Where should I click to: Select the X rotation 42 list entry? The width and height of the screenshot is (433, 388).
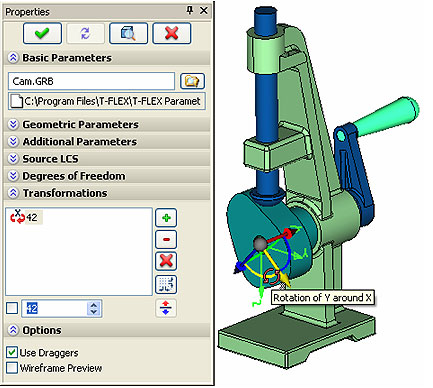26,217
